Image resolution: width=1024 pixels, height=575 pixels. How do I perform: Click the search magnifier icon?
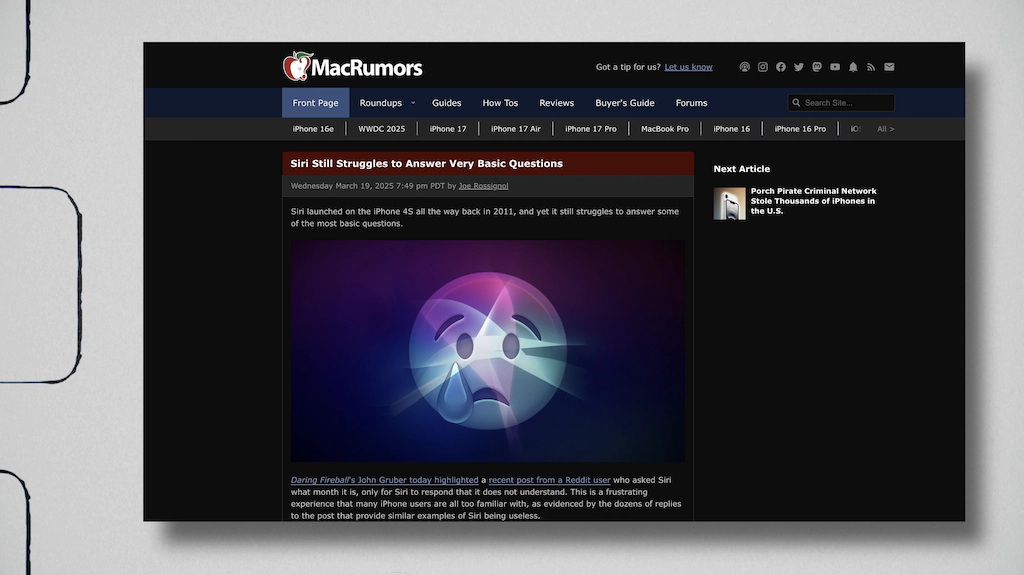(x=796, y=103)
